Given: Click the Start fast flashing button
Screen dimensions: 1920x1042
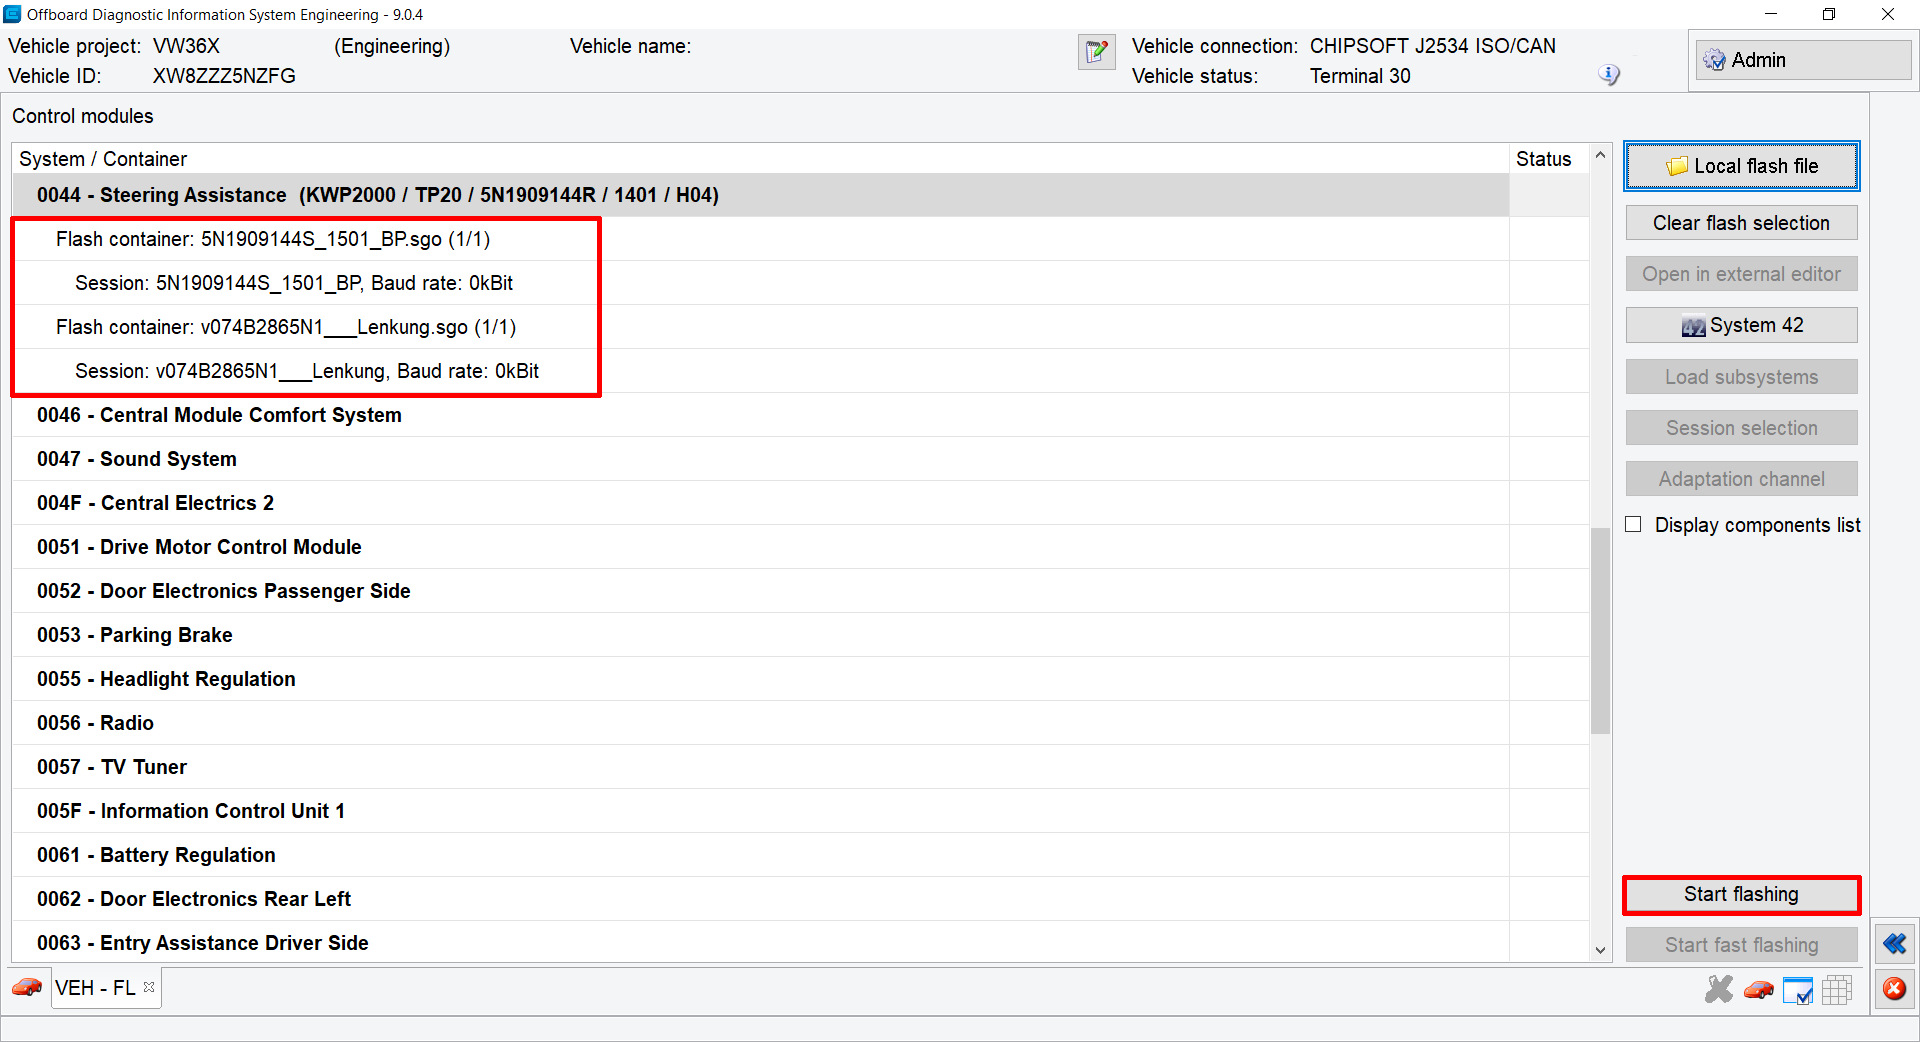Looking at the screenshot, I should click(1741, 945).
